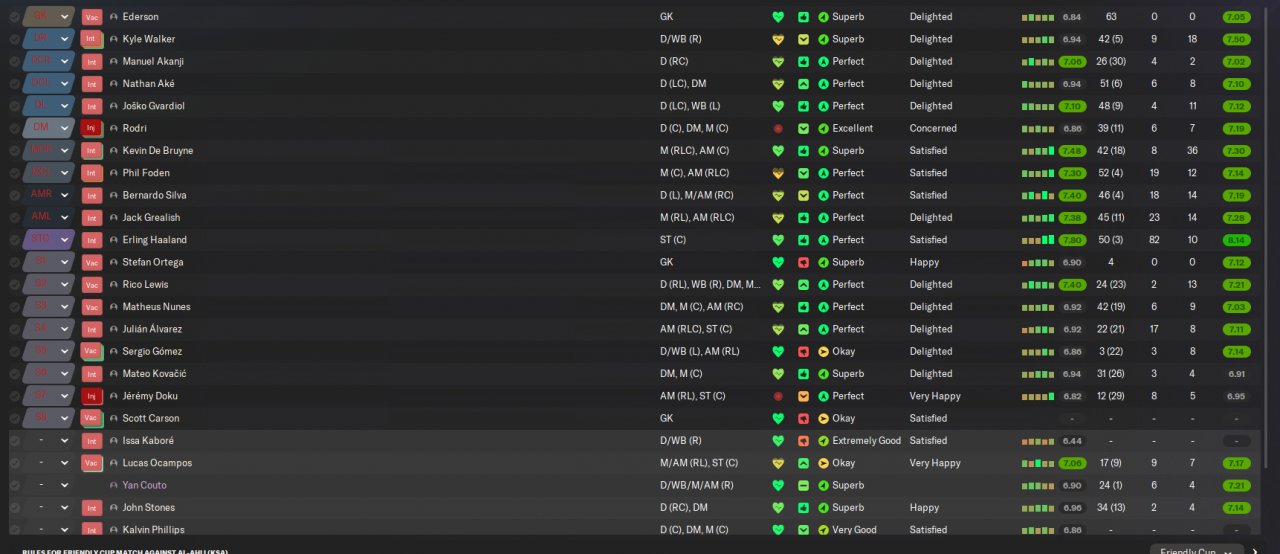This screenshot has height=554, width=1280.
Task: Click Kyle Walker's condition heart icon
Action: point(778,39)
